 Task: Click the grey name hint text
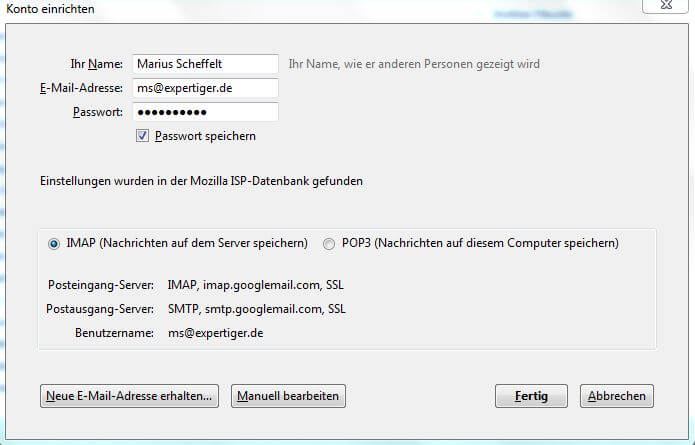(414, 64)
